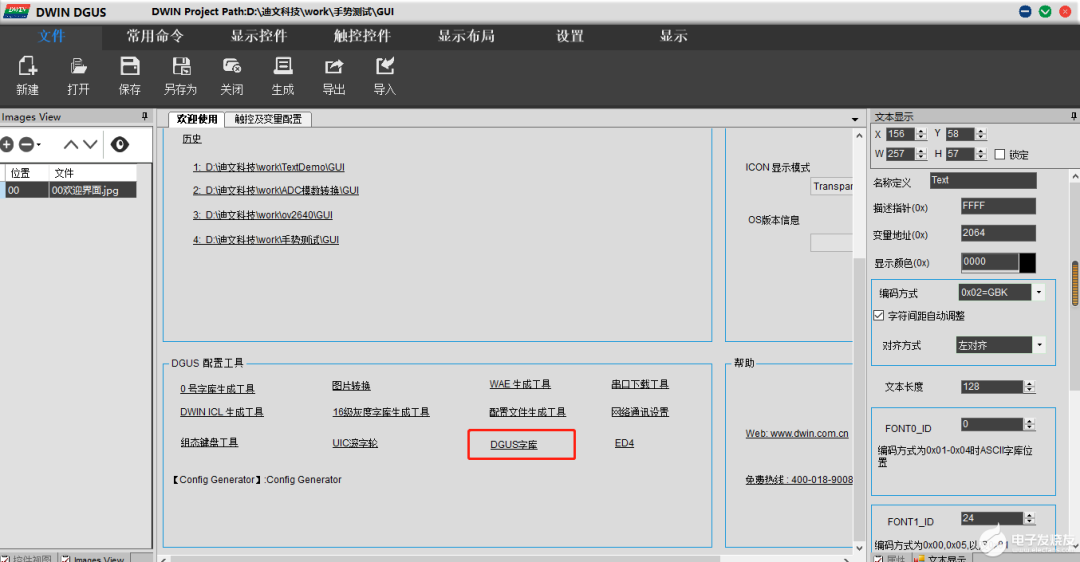This screenshot has height=562, width=1080.
Task: Open history project ADC模数转换\GUI
Action: coord(276,190)
